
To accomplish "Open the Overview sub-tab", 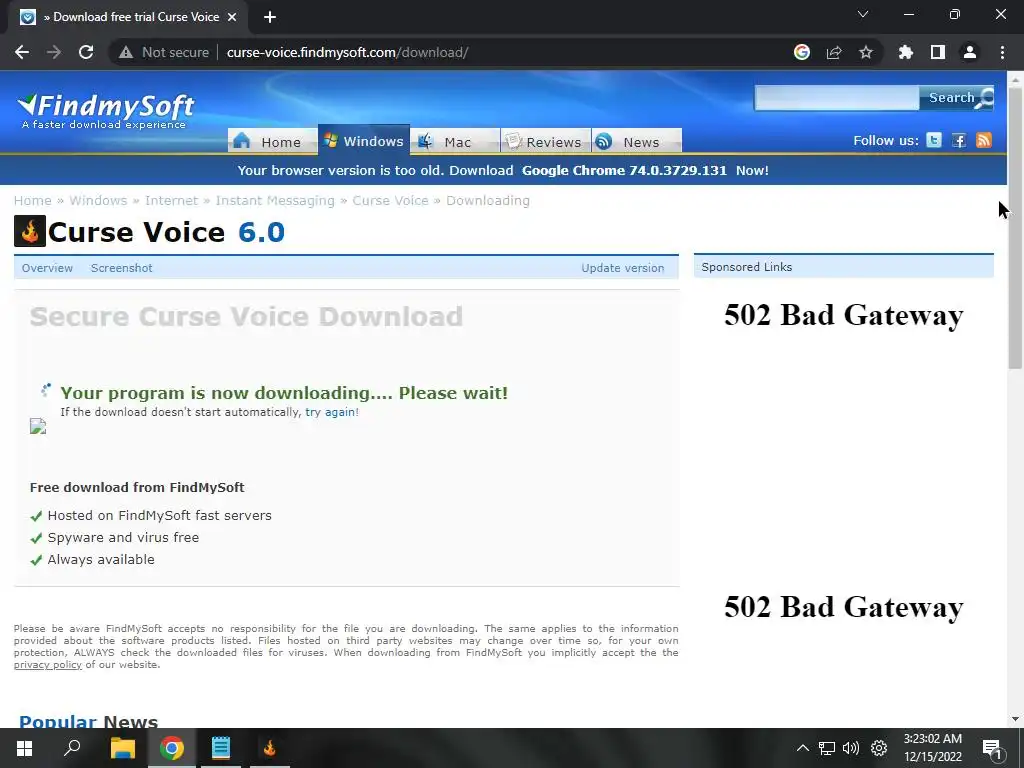I will click(47, 268).
